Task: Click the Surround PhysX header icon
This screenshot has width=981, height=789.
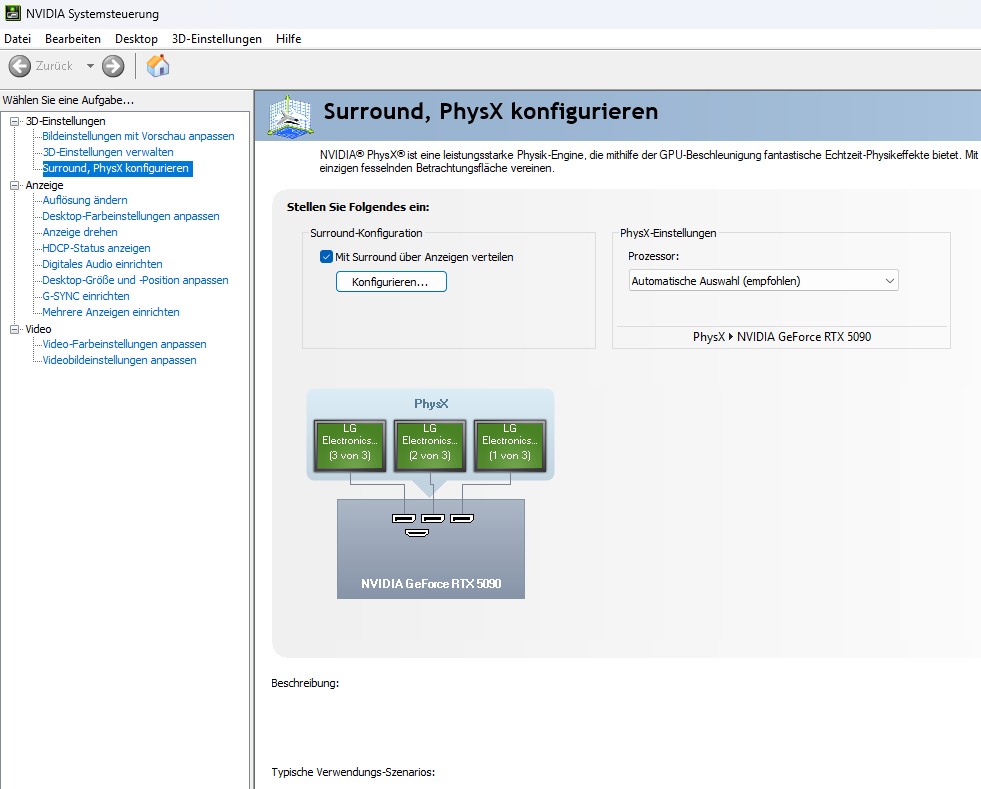Action: (290, 116)
